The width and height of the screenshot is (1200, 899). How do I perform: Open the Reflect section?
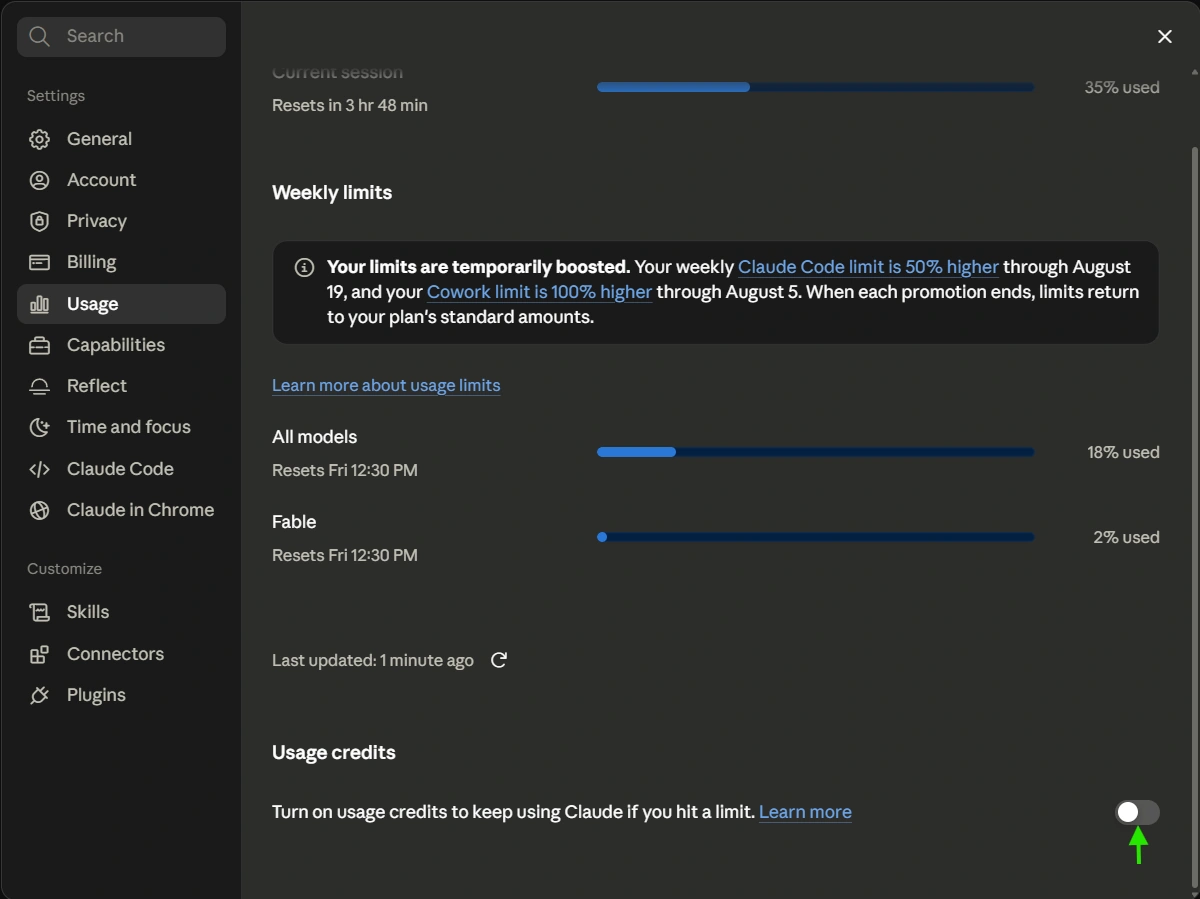click(x=121, y=386)
